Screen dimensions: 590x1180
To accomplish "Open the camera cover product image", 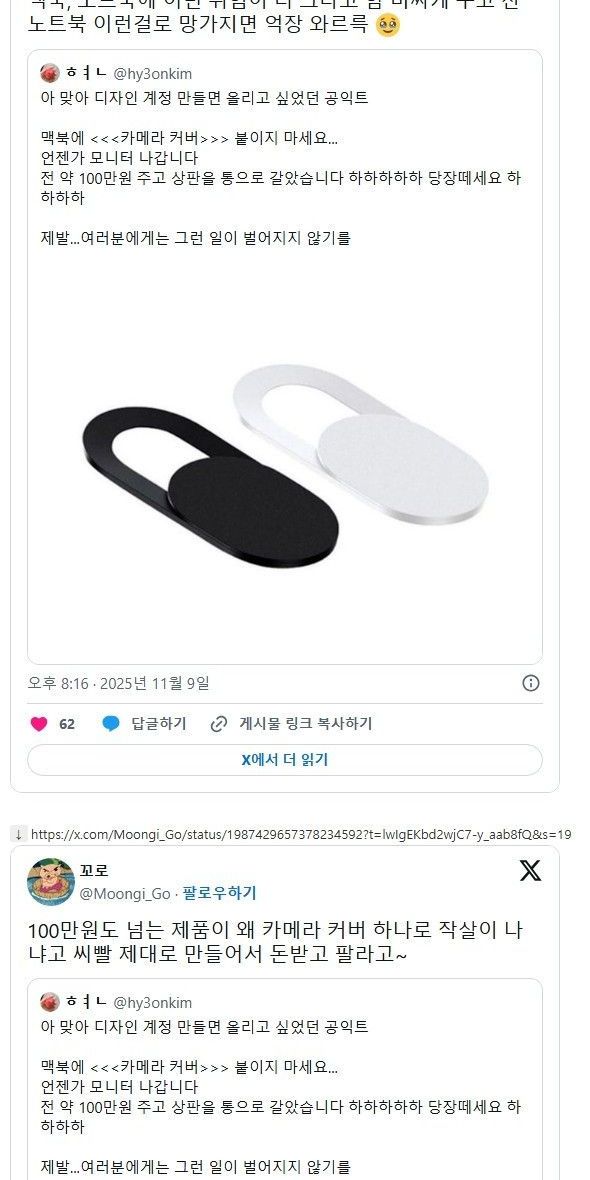I will [284, 459].
